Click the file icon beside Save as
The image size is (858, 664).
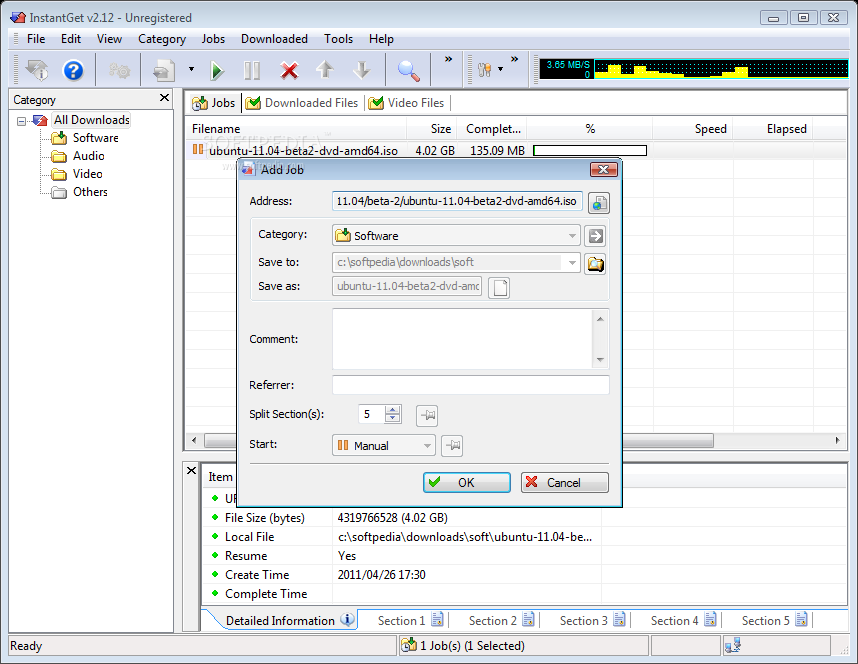click(x=499, y=287)
